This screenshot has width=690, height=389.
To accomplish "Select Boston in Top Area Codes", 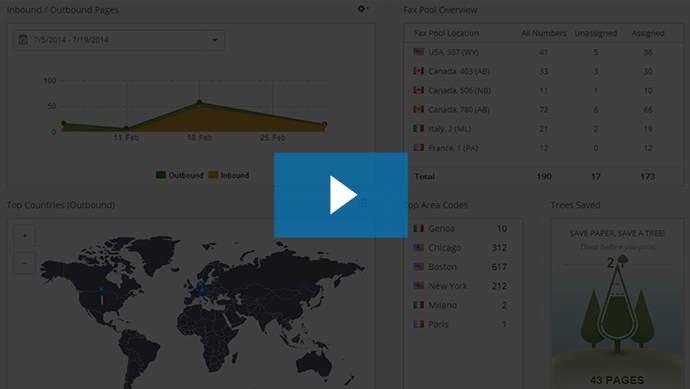I will click(443, 267).
